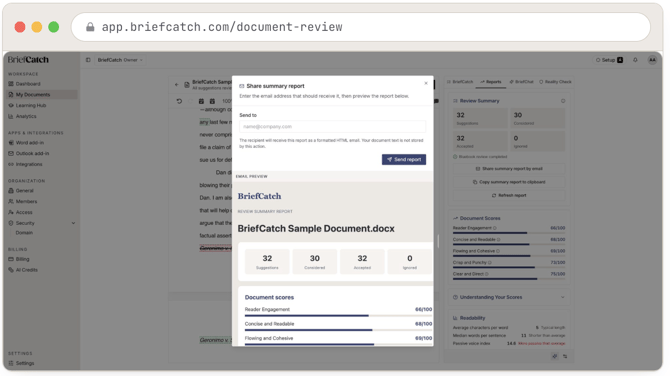
Task: Click the Review Summary info icon
Action: click(x=563, y=101)
